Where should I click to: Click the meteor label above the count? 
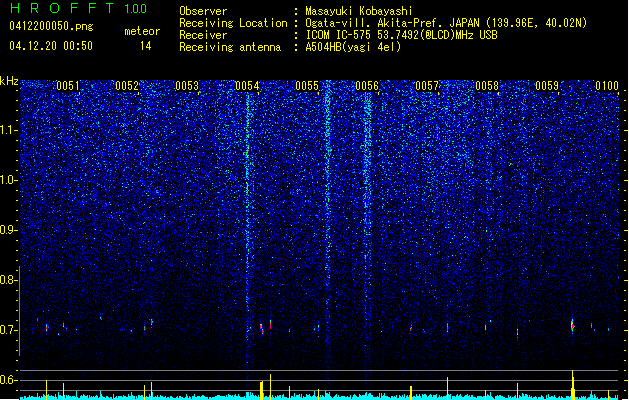coord(142,31)
